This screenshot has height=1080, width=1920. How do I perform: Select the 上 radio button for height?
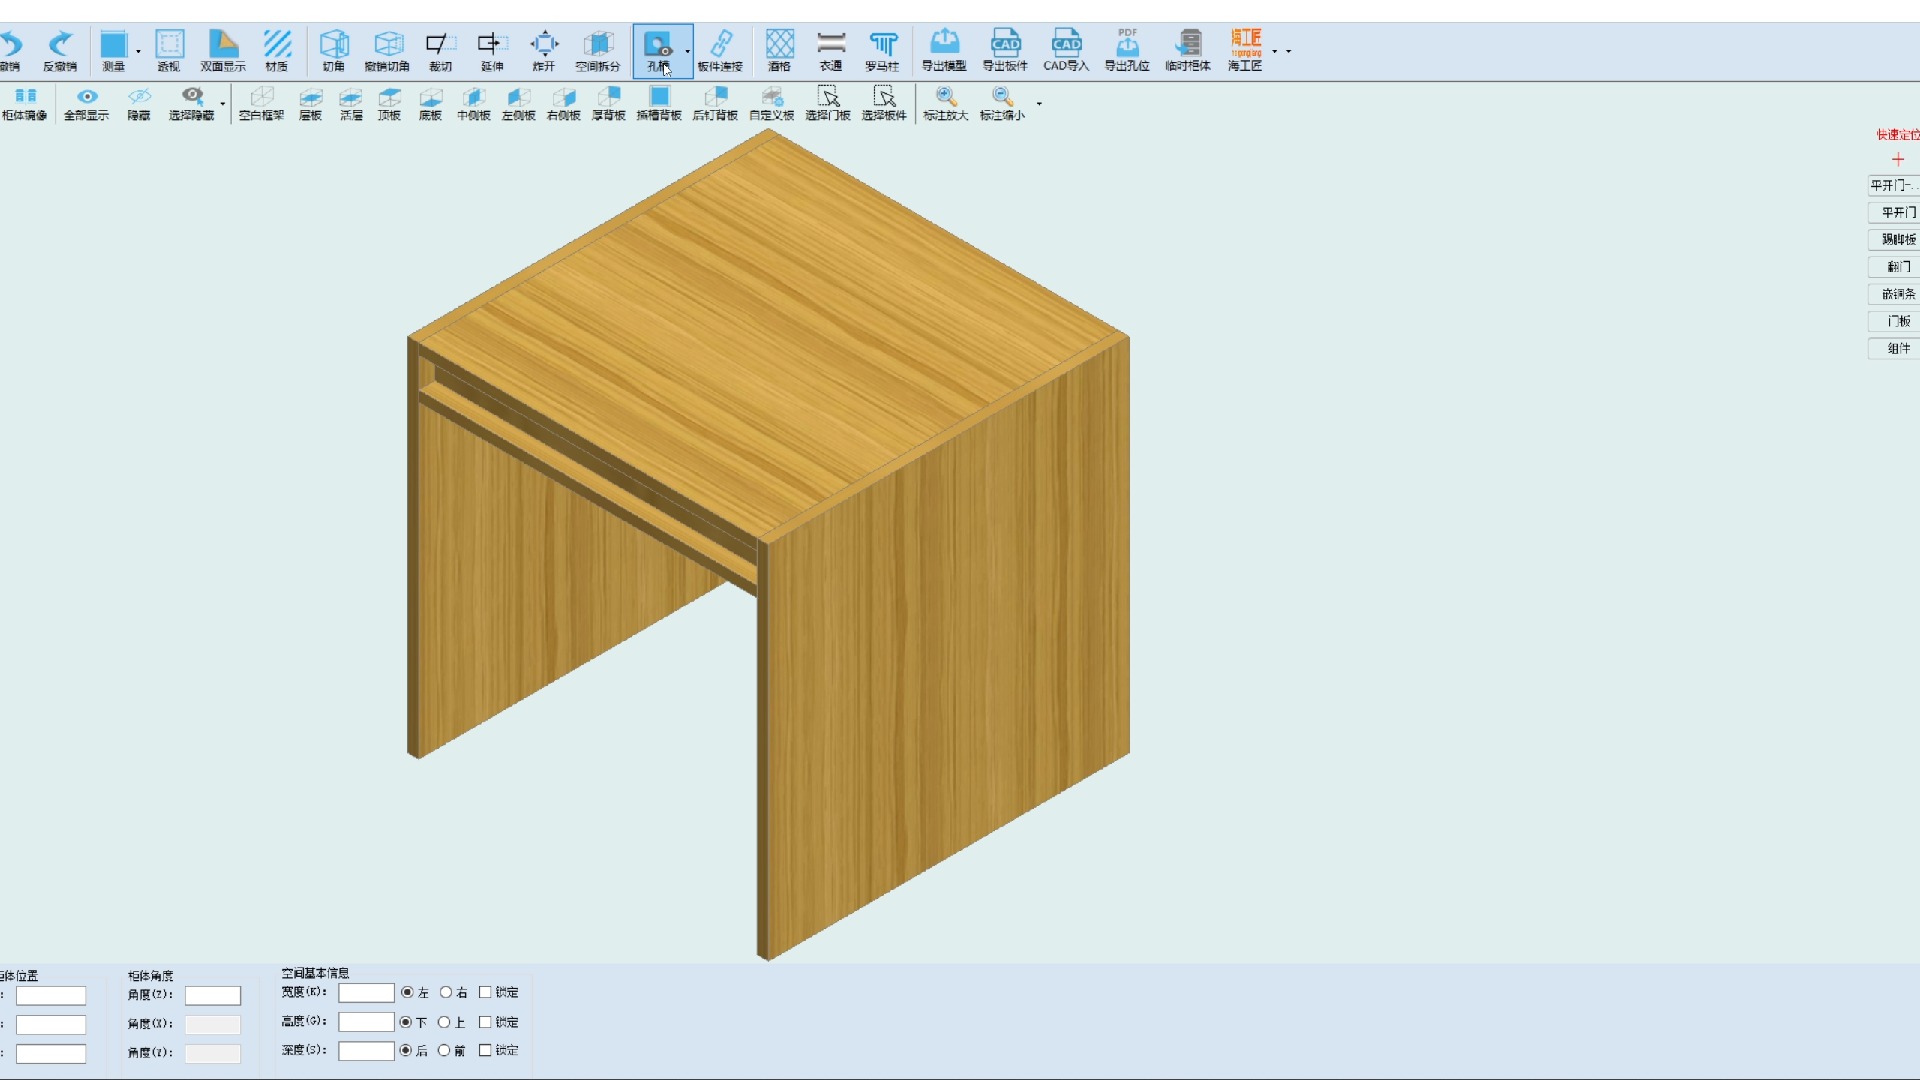(x=444, y=1022)
